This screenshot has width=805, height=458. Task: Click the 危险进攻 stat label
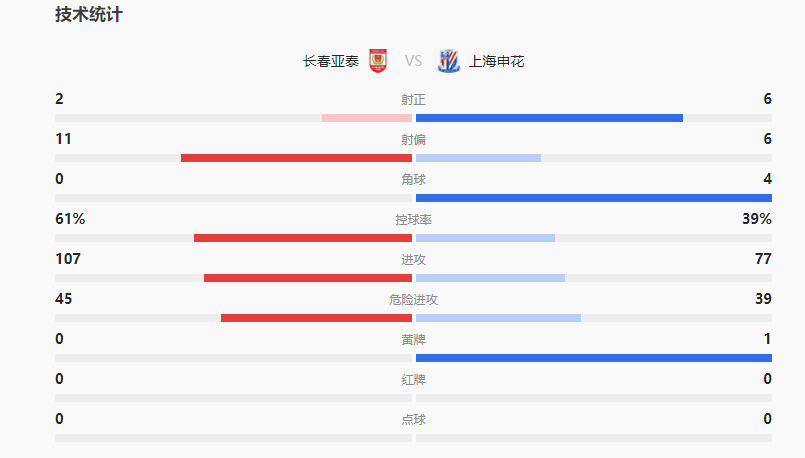click(x=413, y=299)
